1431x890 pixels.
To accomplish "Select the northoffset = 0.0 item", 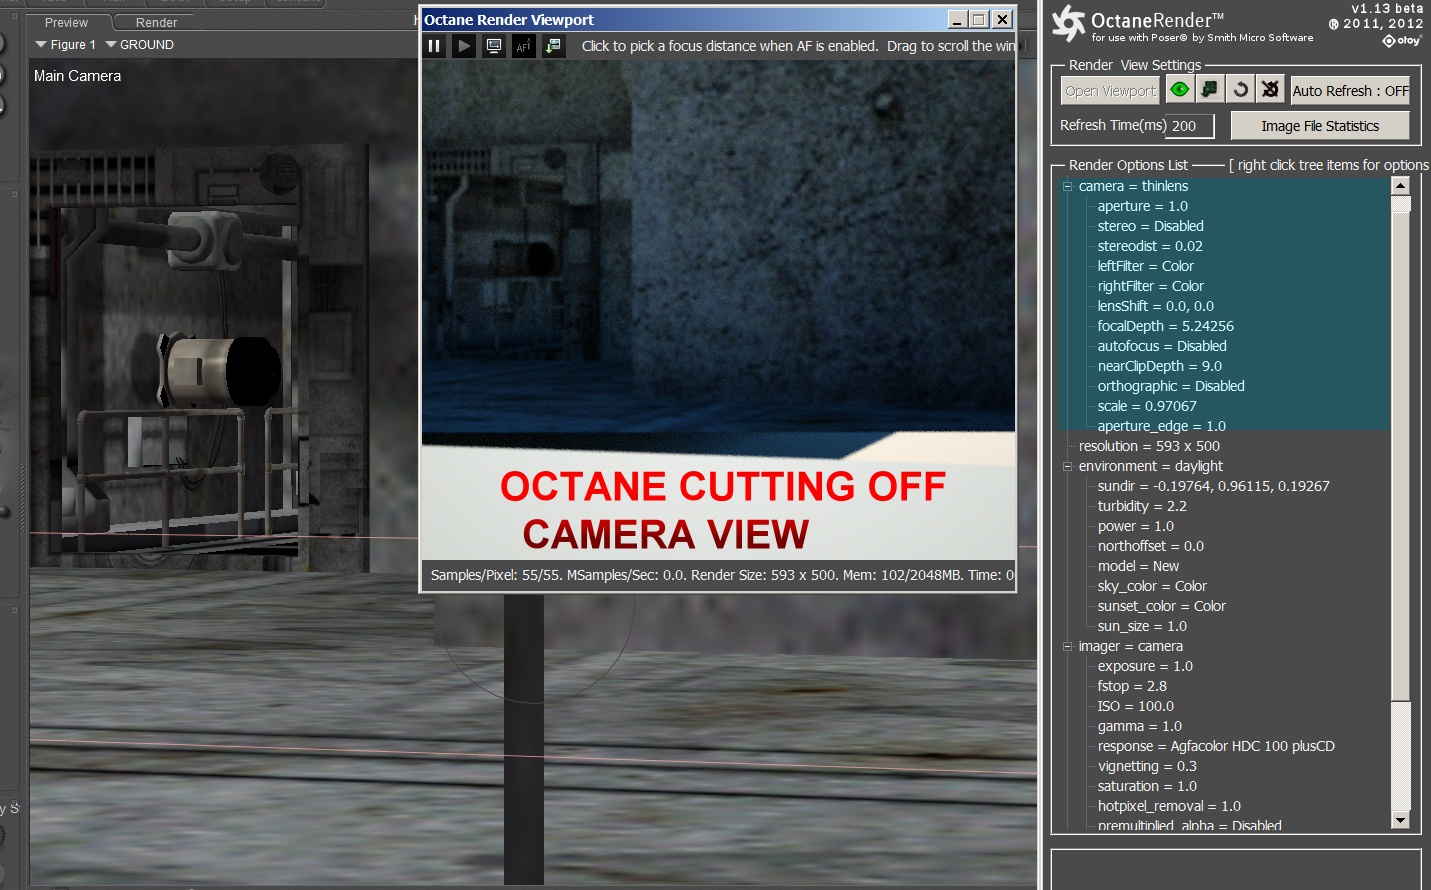I will click(x=1151, y=546).
